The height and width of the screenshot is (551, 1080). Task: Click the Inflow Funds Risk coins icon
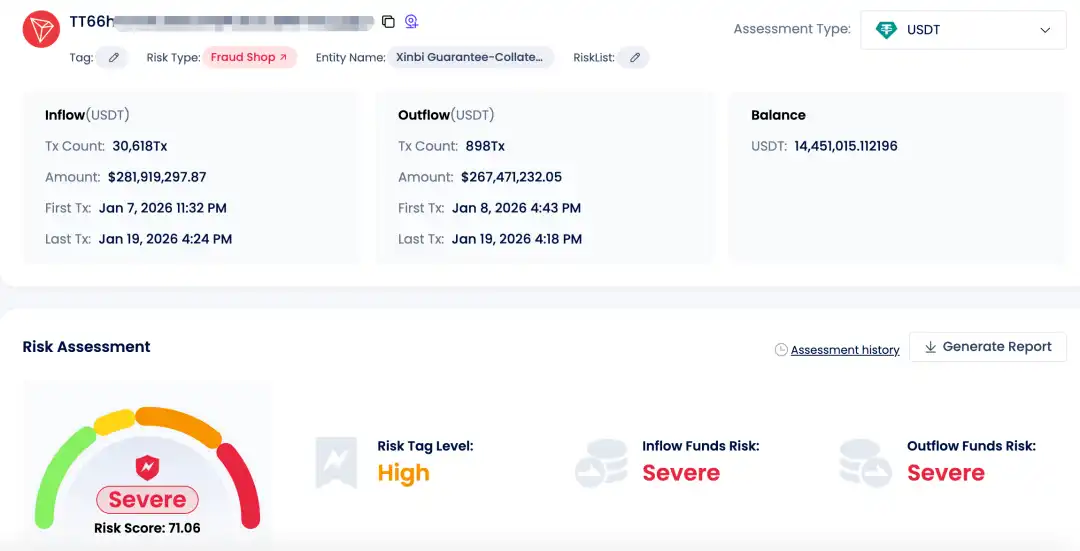(601, 462)
